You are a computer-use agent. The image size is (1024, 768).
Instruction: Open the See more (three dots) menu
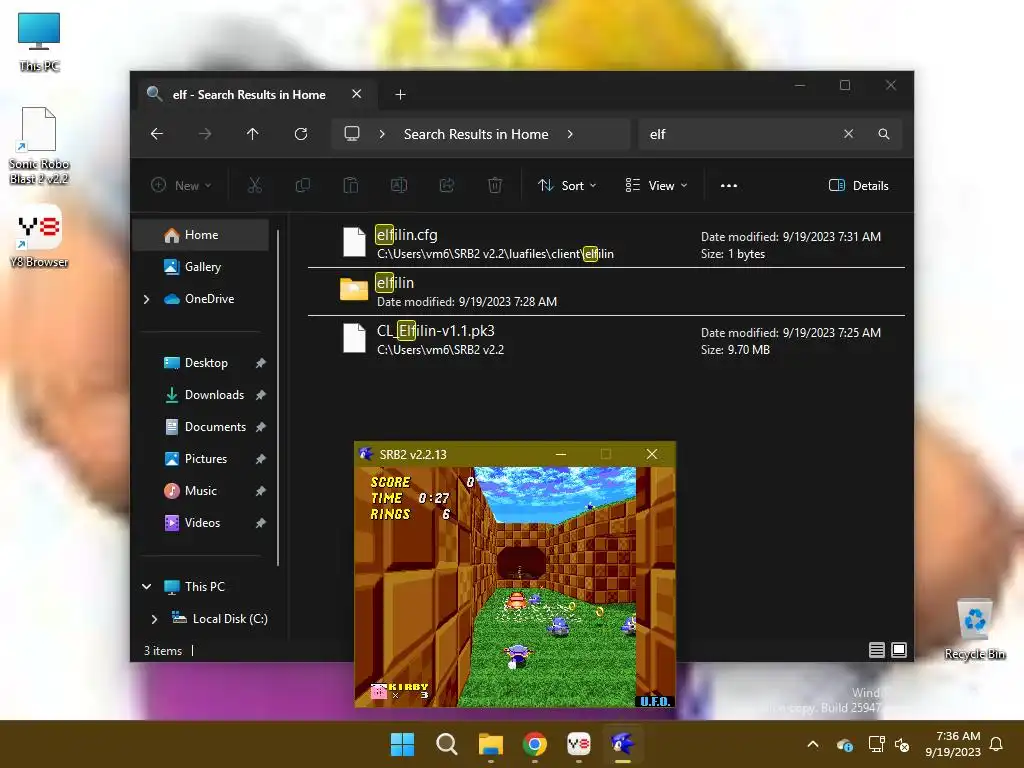click(x=729, y=185)
